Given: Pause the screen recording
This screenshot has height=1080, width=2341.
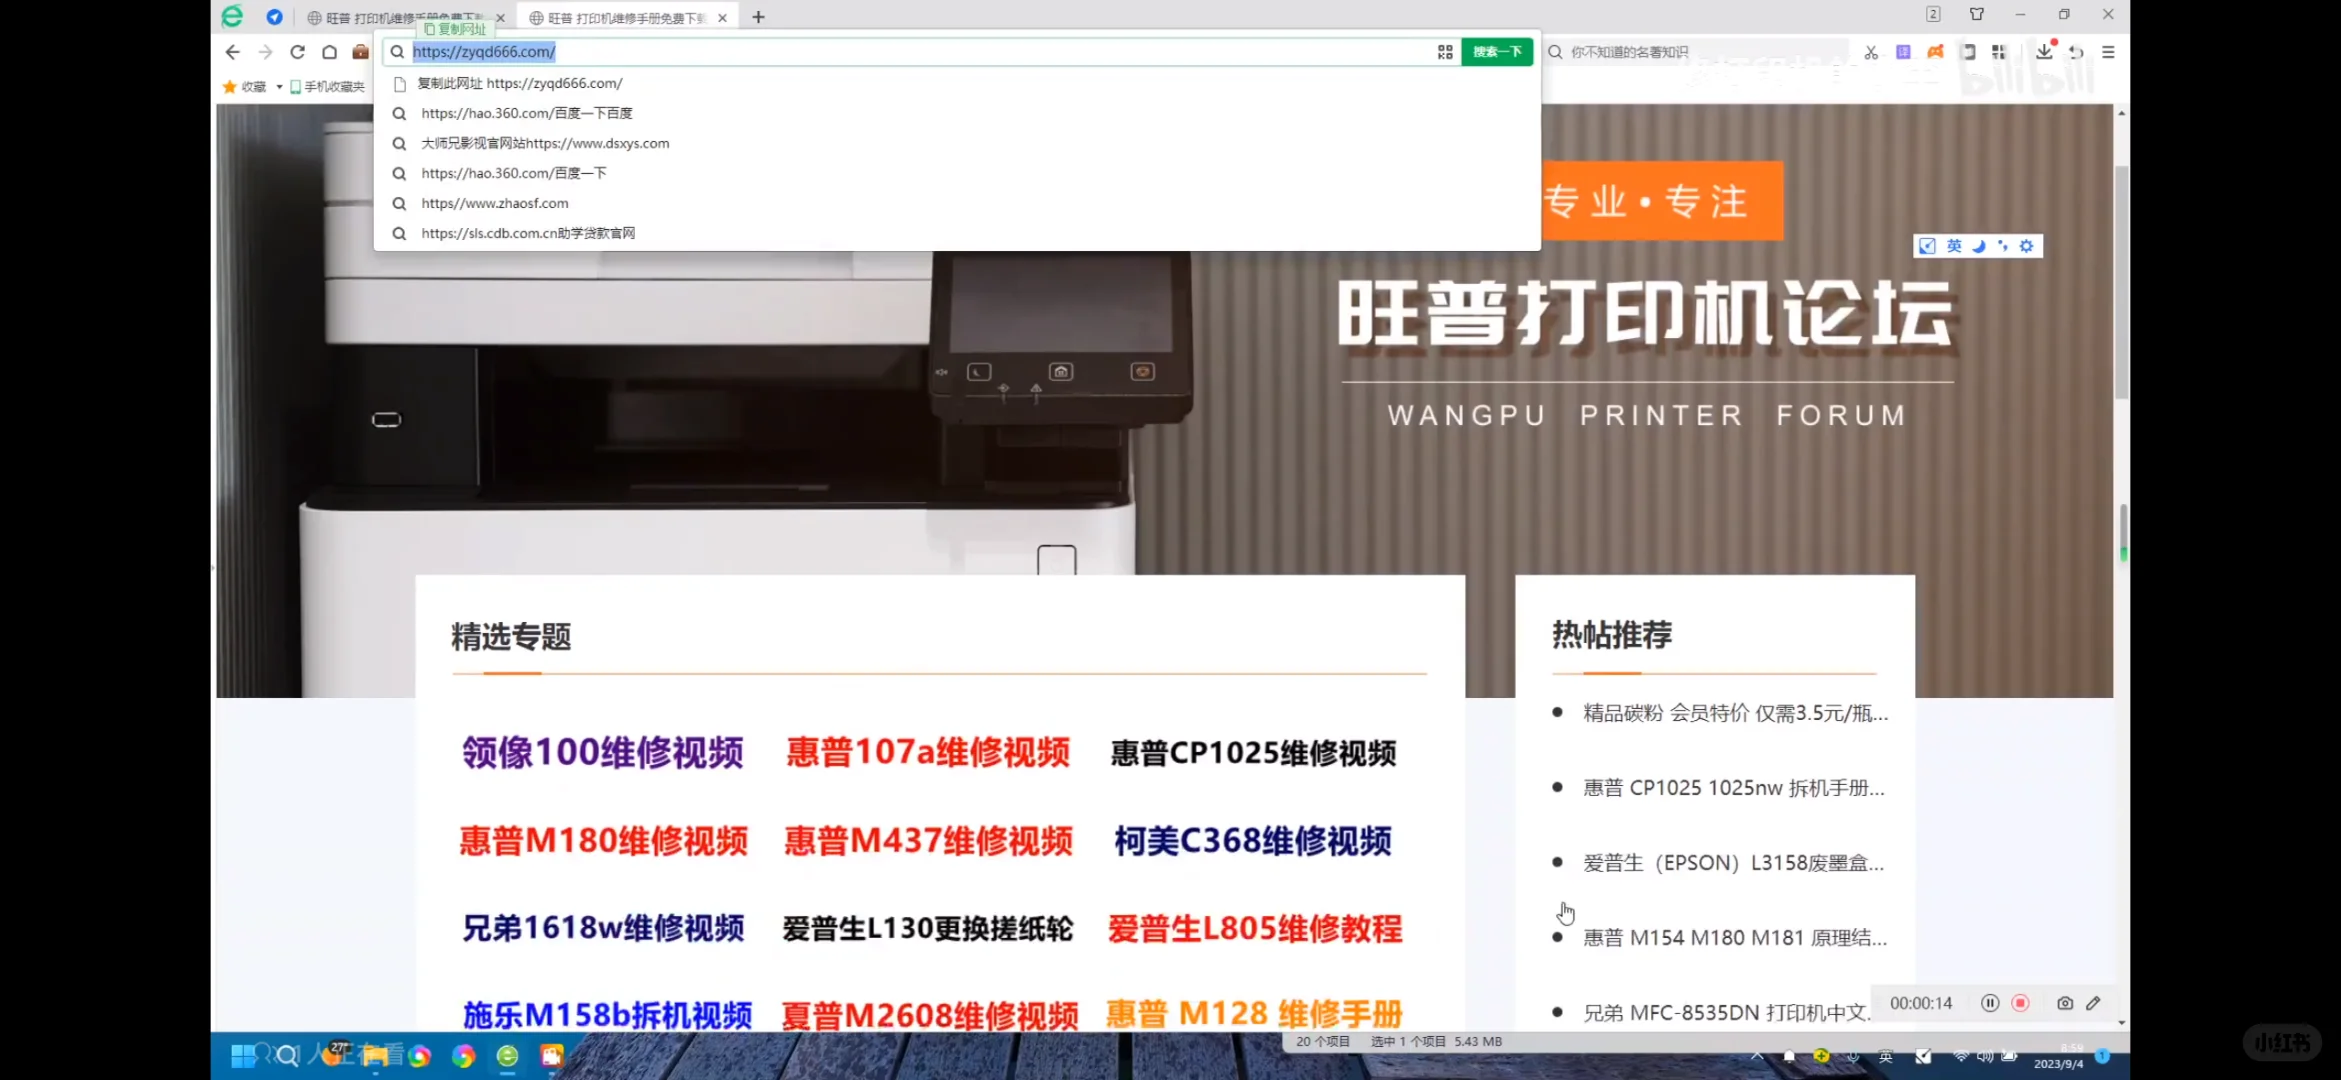Looking at the screenshot, I should [x=1990, y=1003].
